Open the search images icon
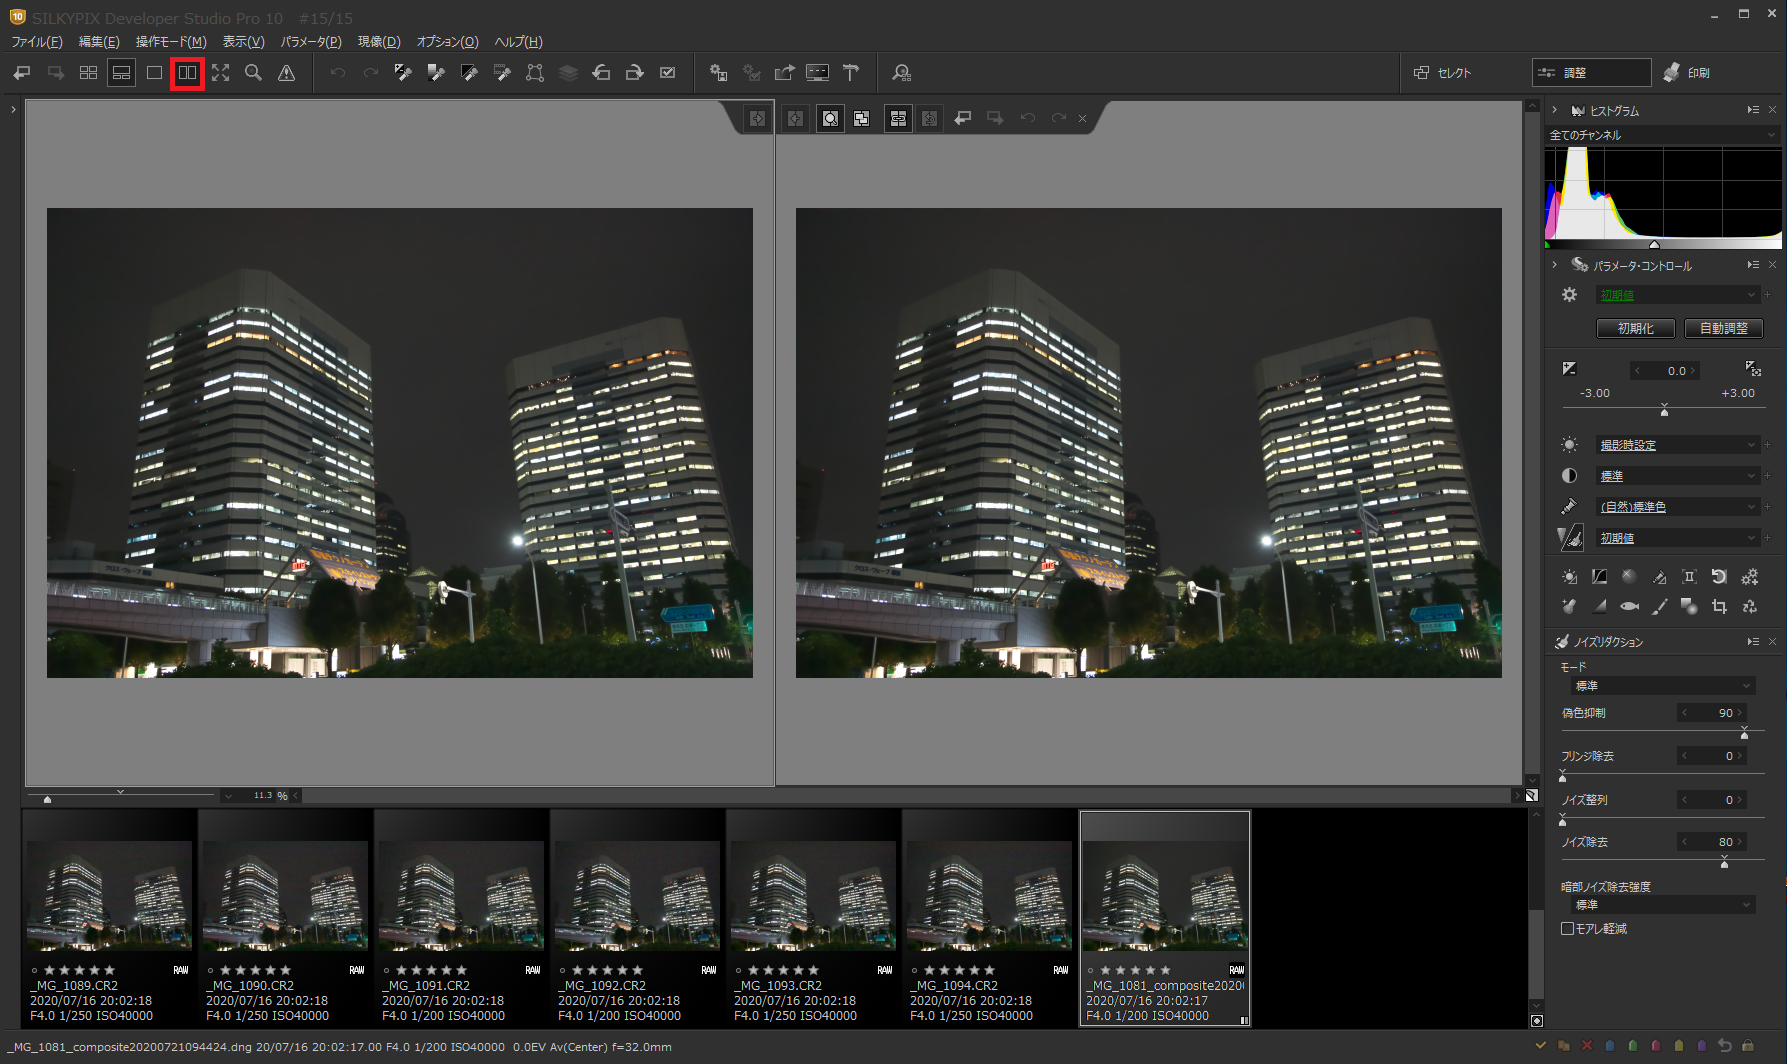 (x=902, y=73)
